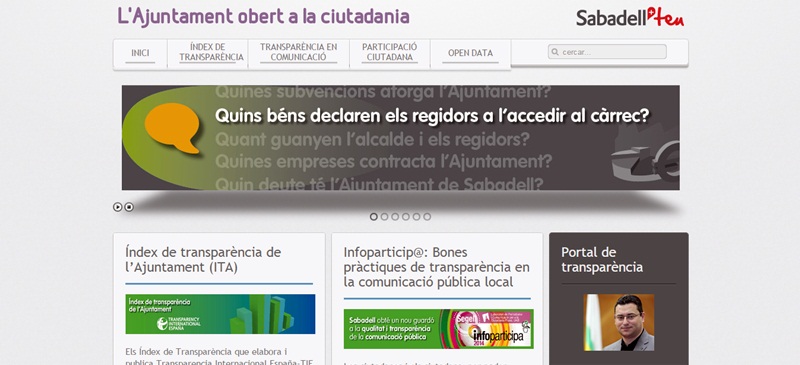Select the sixth slide indicator dot
800x365 pixels.
tap(427, 216)
